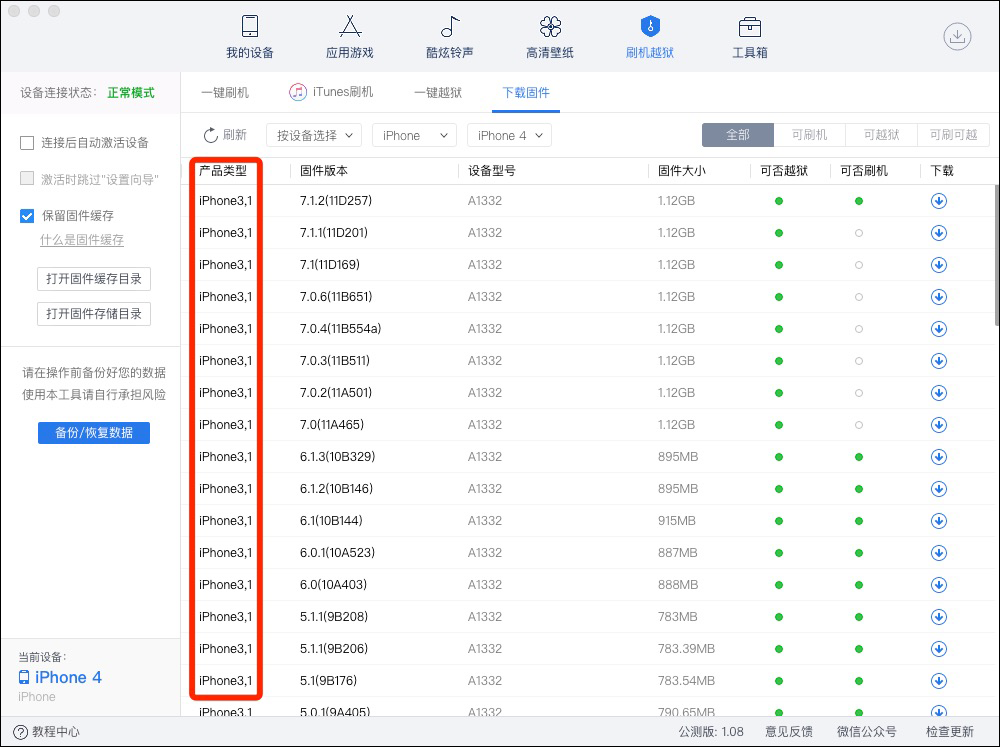Sort by 固件大小 column header

682,171
